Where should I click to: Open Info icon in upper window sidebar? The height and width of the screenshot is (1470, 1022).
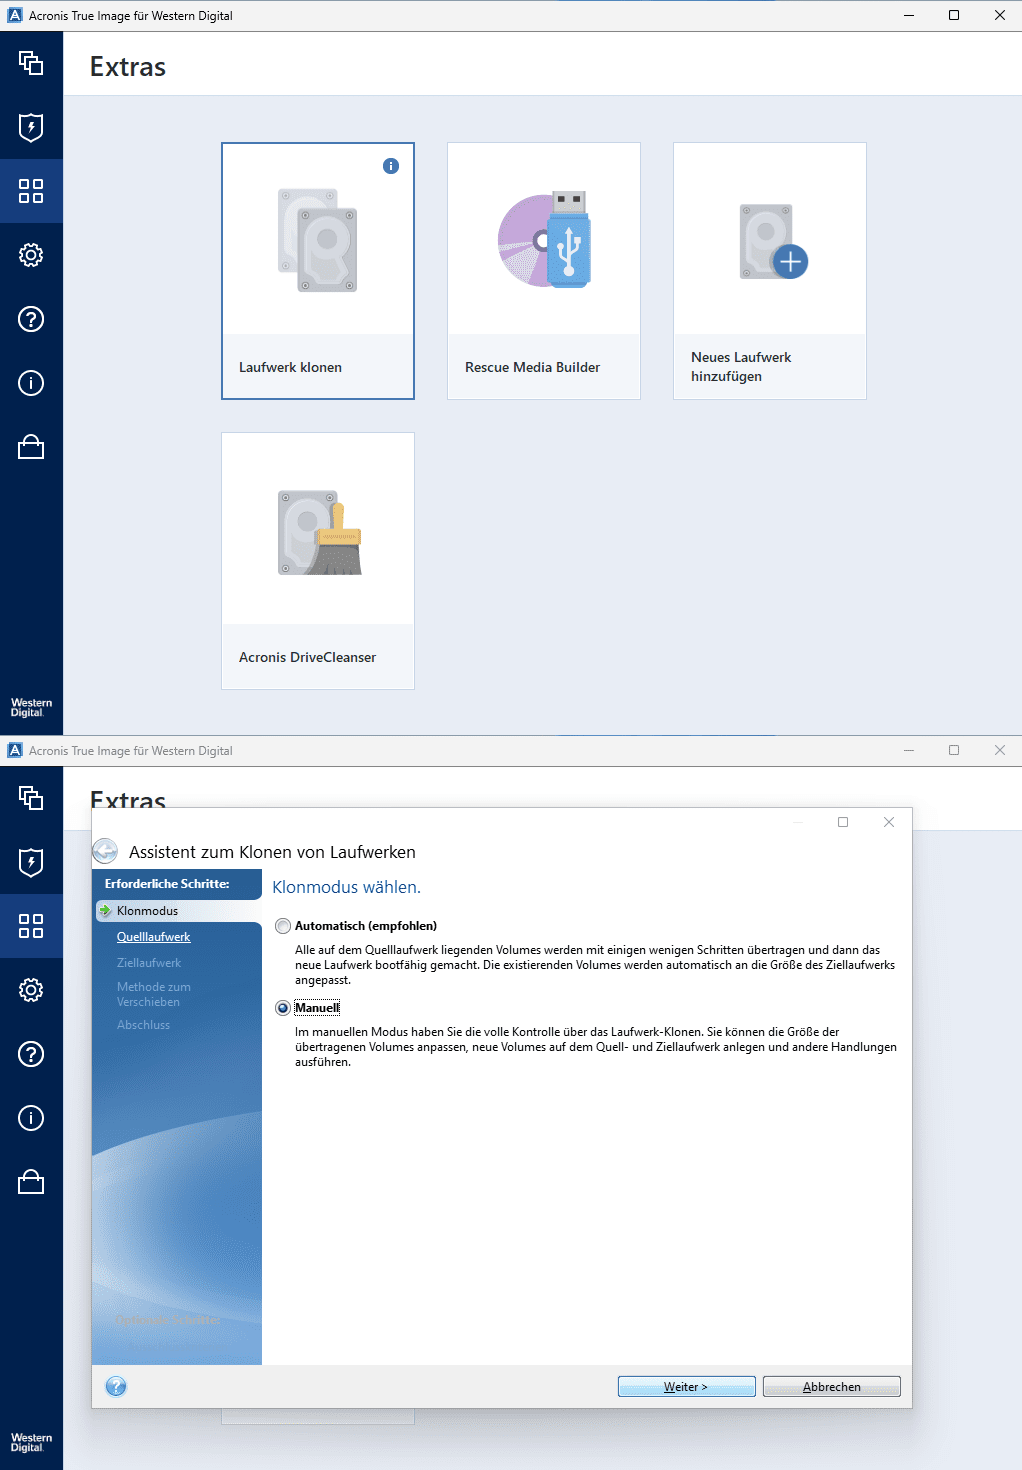[x=31, y=383]
